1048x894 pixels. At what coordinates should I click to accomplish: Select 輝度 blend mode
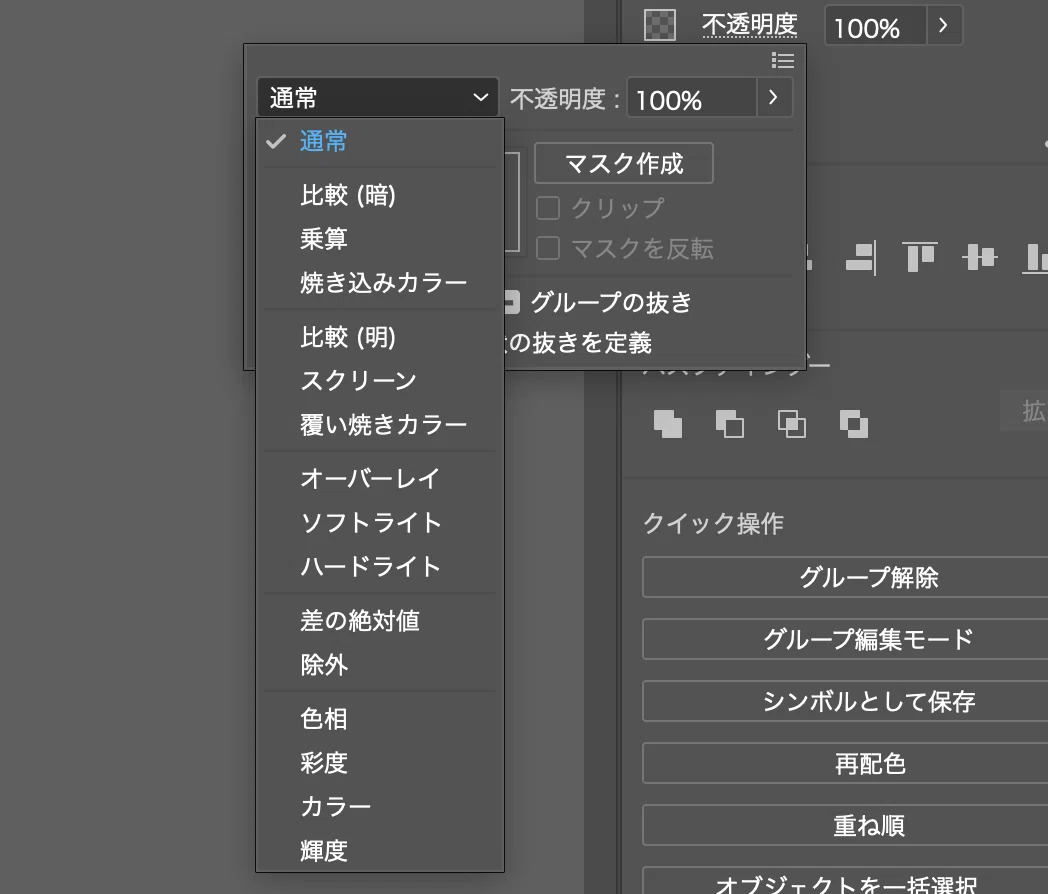coord(380,851)
